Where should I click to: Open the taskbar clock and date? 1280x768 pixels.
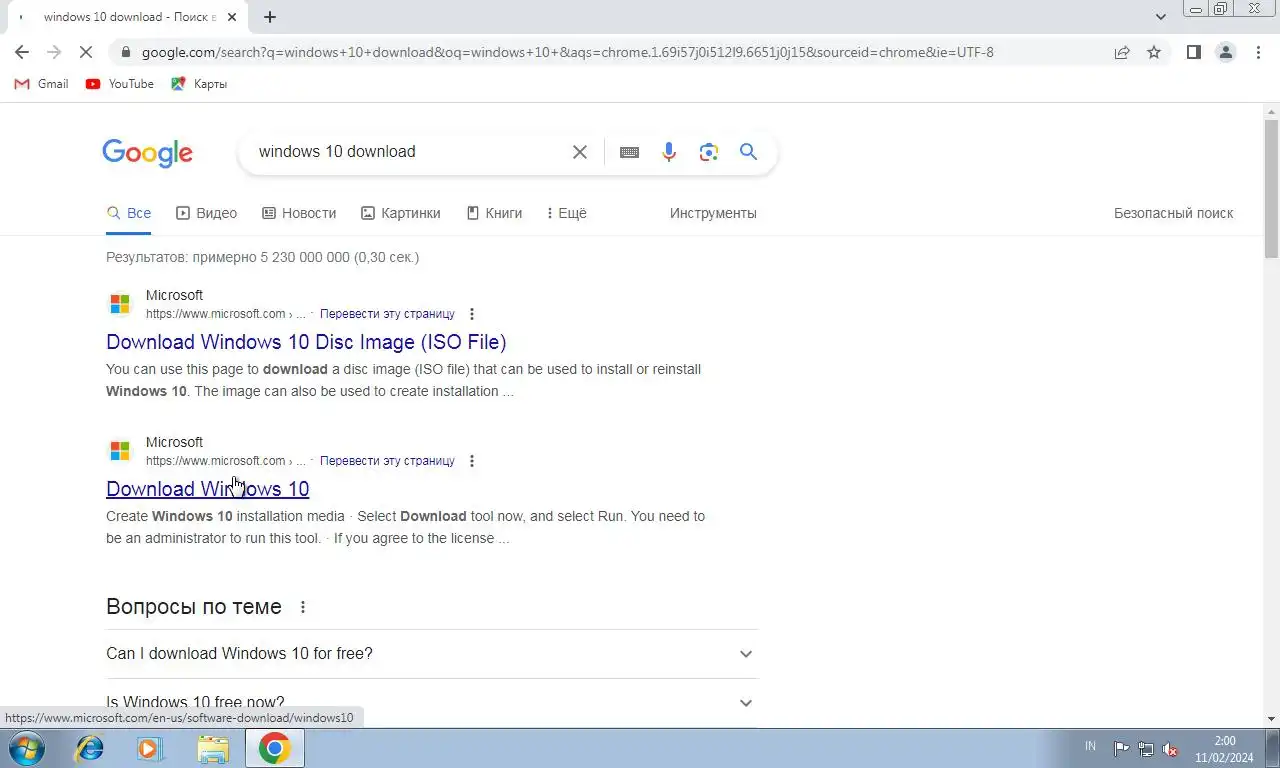coord(1224,749)
